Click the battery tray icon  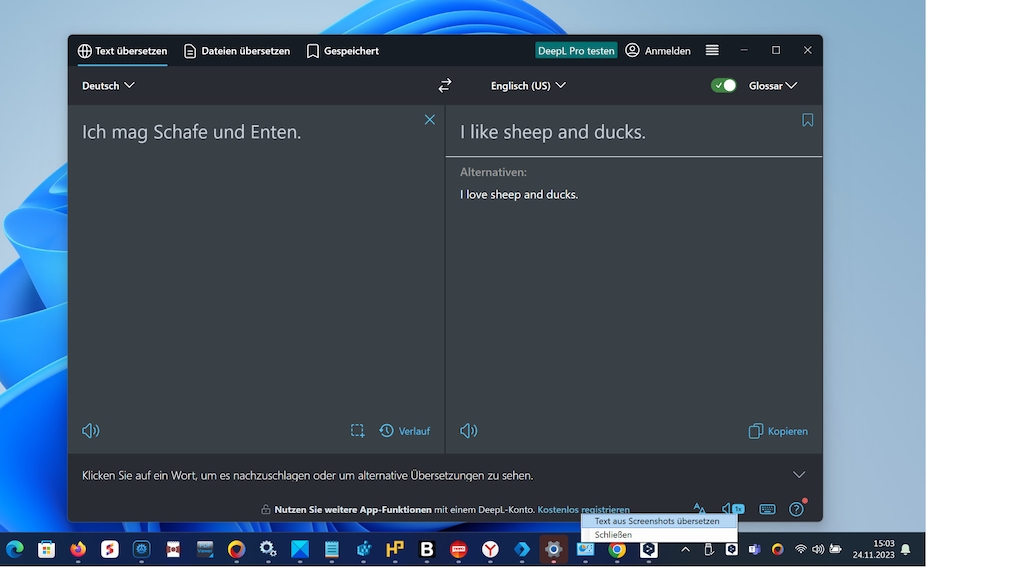click(x=835, y=549)
